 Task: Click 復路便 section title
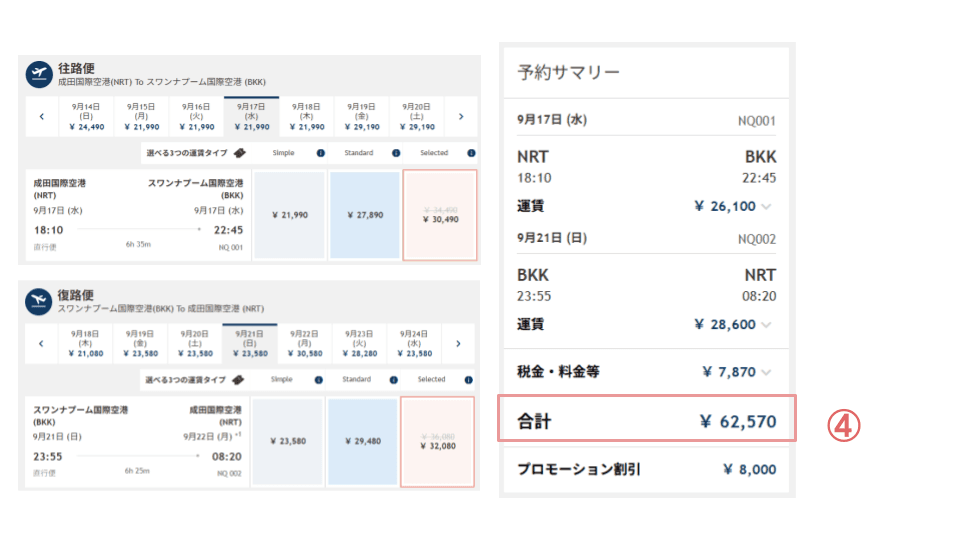click(76, 294)
